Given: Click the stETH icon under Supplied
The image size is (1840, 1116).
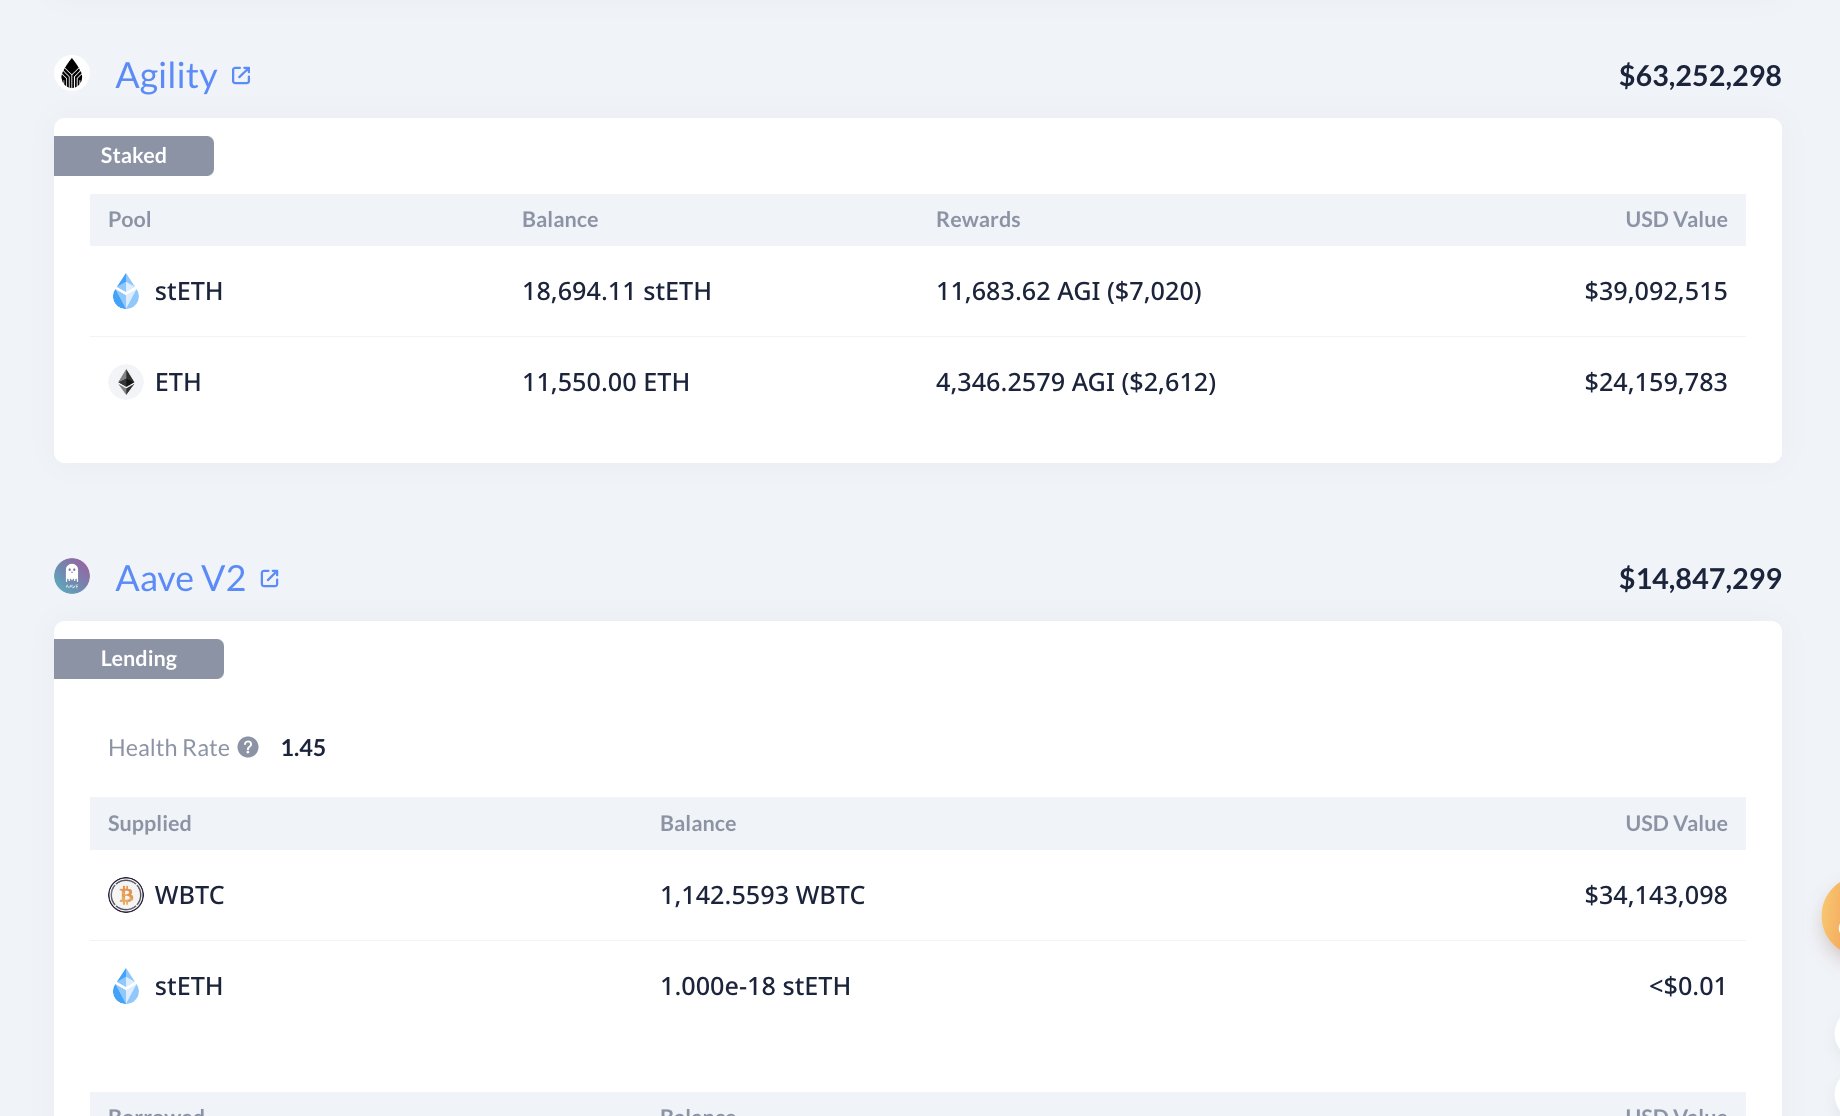Looking at the screenshot, I should (x=126, y=986).
